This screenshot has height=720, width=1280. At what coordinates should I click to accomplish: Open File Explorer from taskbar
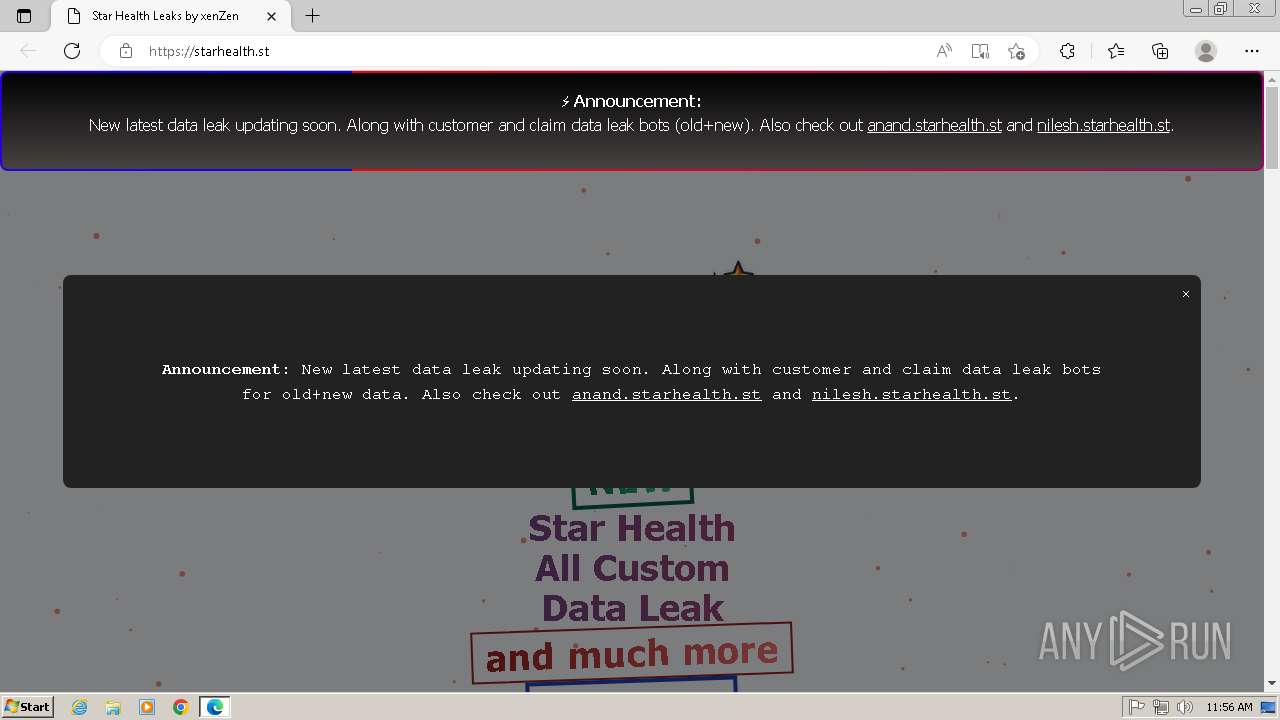click(x=113, y=707)
